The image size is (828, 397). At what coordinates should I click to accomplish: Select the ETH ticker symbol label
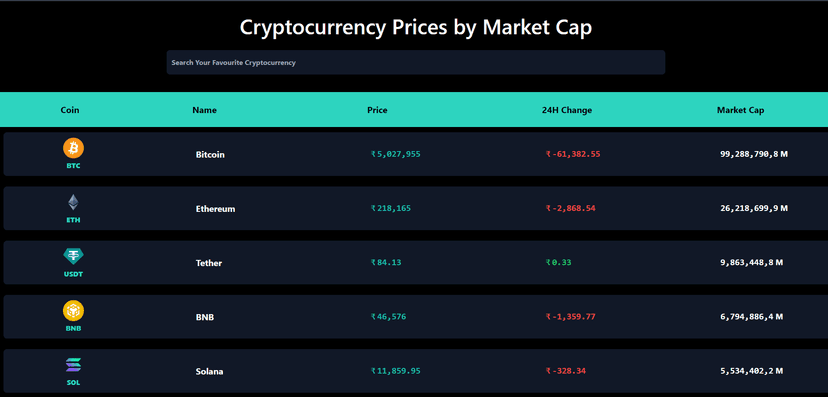73,220
